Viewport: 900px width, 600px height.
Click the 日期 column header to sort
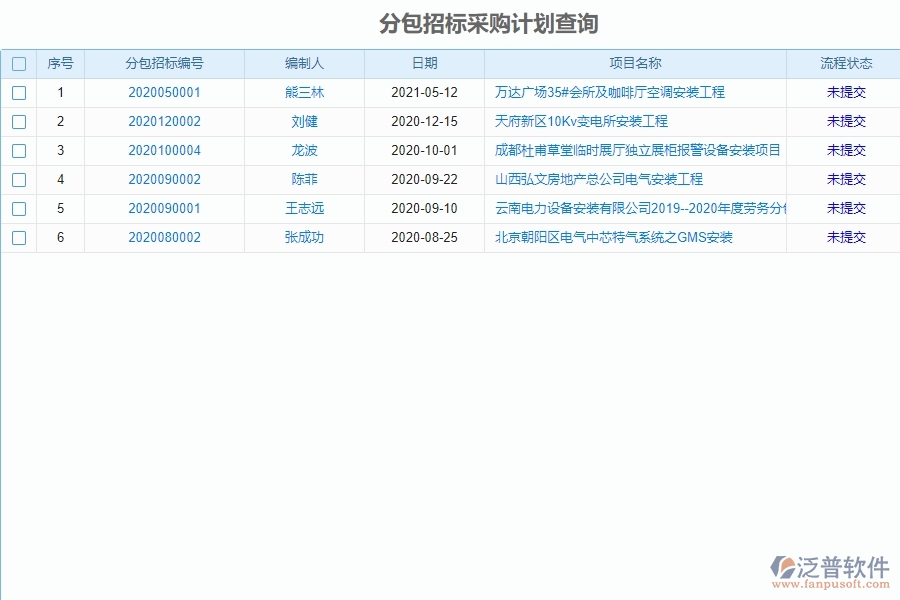click(x=422, y=62)
